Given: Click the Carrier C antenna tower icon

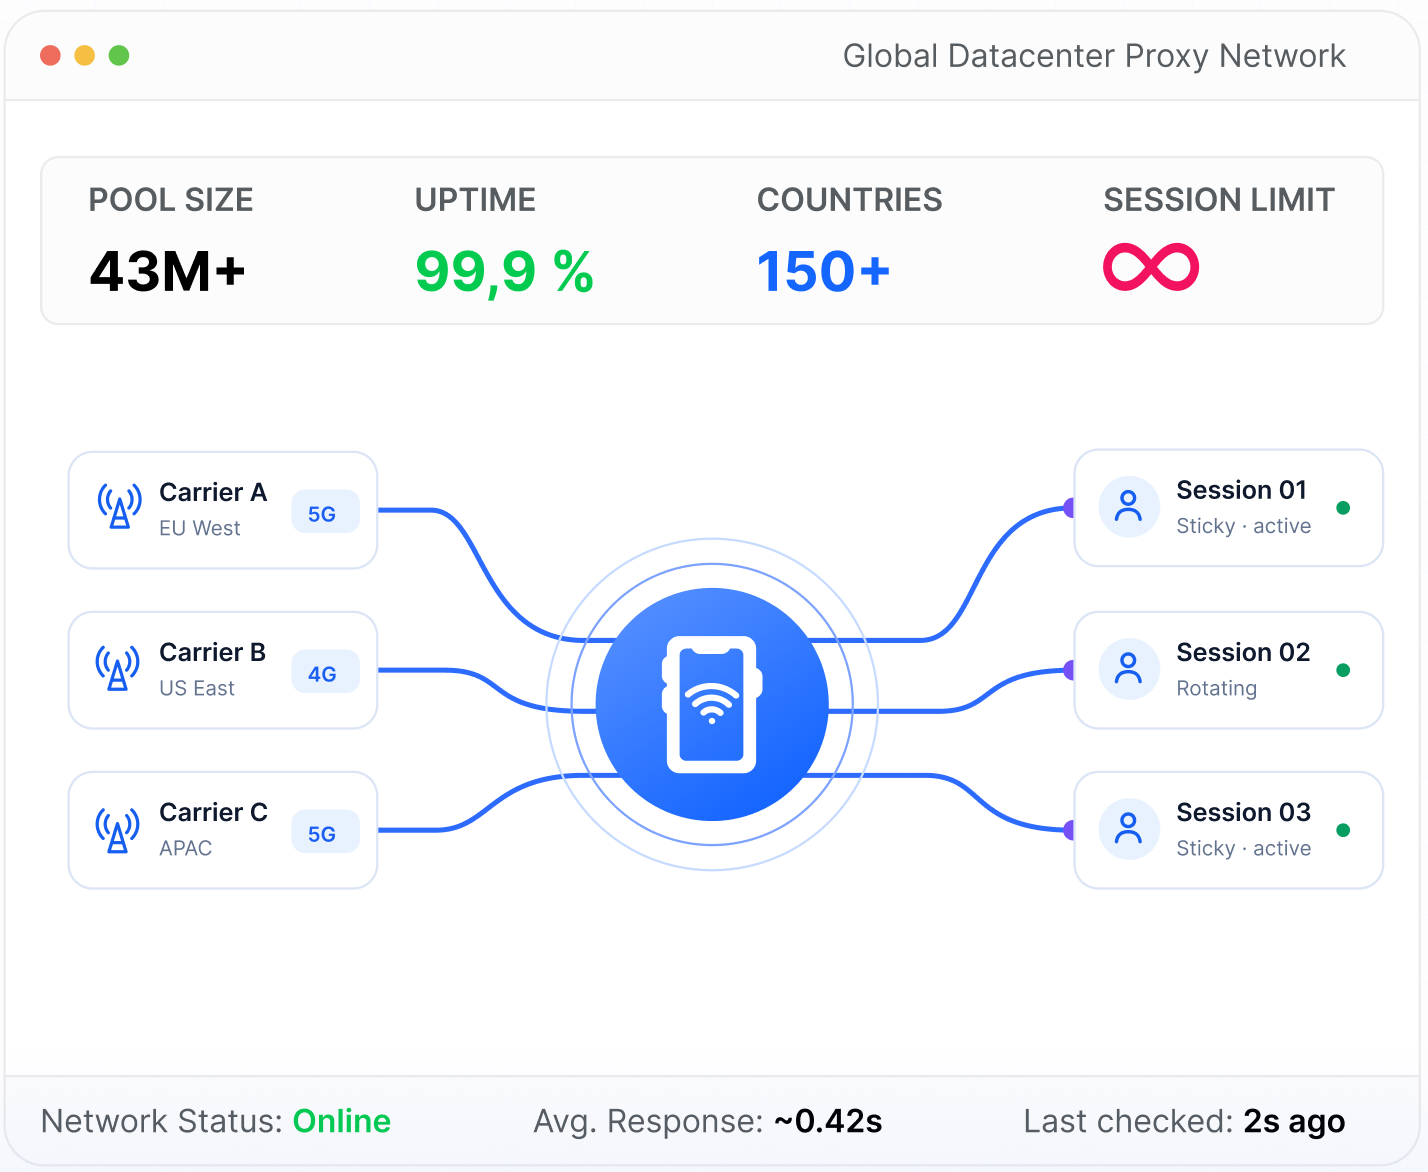Looking at the screenshot, I should click(117, 830).
